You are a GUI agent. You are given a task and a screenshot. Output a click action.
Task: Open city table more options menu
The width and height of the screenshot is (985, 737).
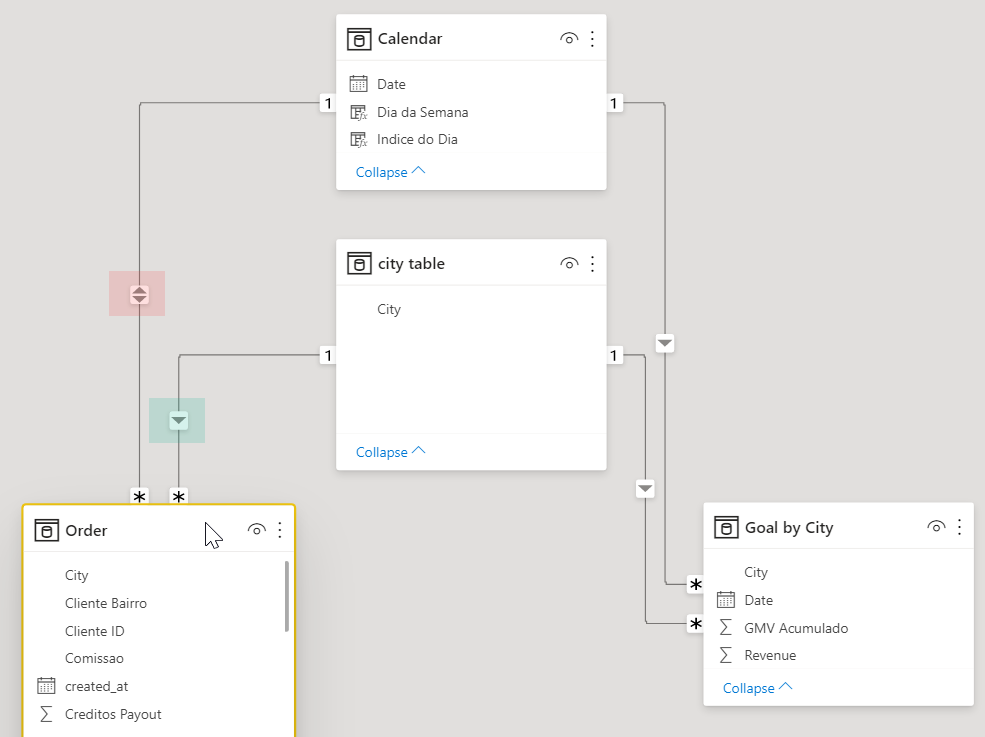[592, 264]
